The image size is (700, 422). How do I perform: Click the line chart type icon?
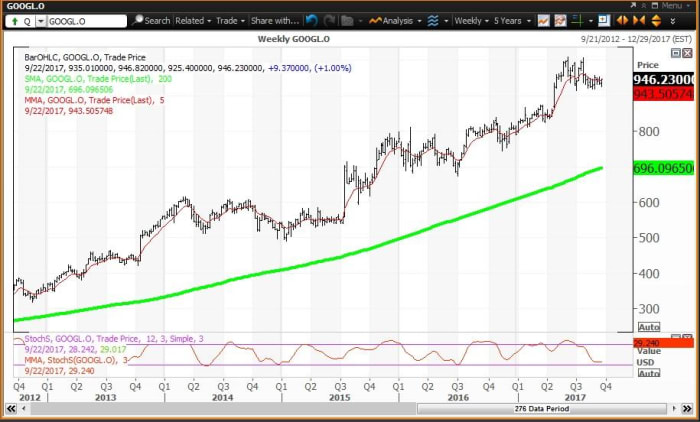point(543,20)
